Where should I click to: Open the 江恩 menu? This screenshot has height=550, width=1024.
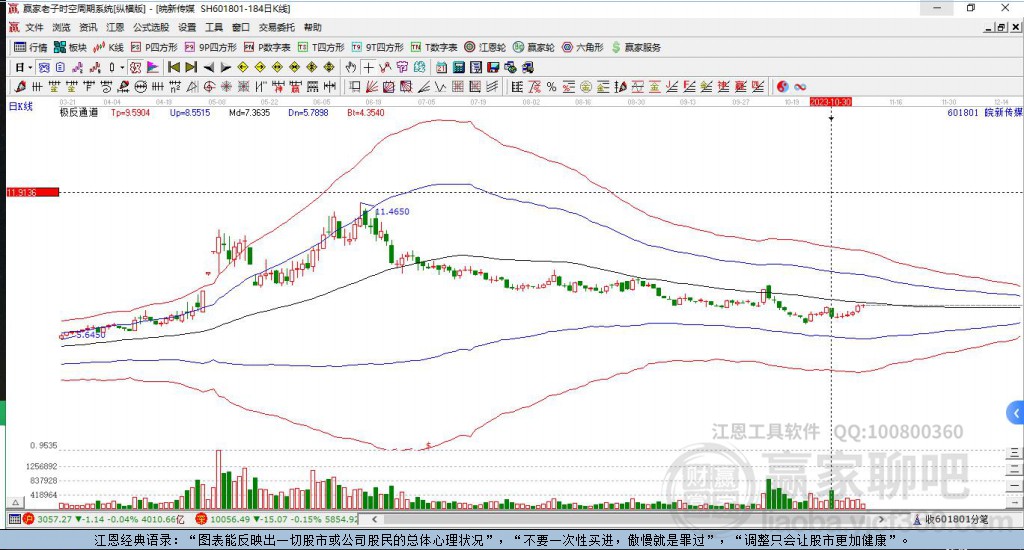pos(115,27)
